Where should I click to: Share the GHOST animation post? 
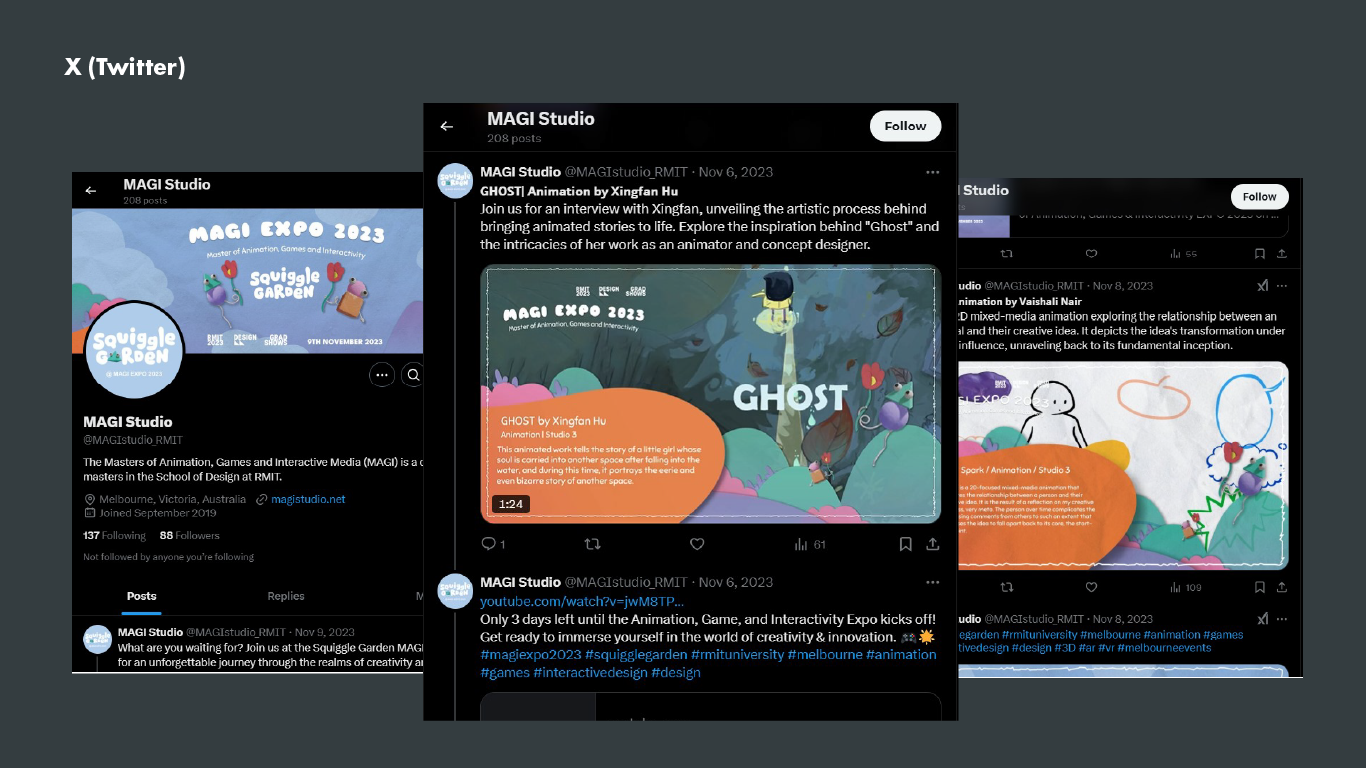(932, 544)
